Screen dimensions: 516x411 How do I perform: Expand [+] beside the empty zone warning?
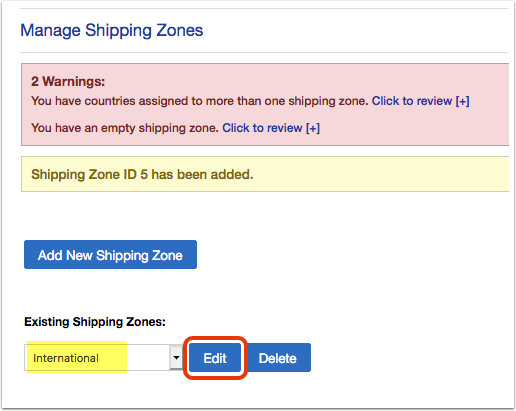[313, 128]
